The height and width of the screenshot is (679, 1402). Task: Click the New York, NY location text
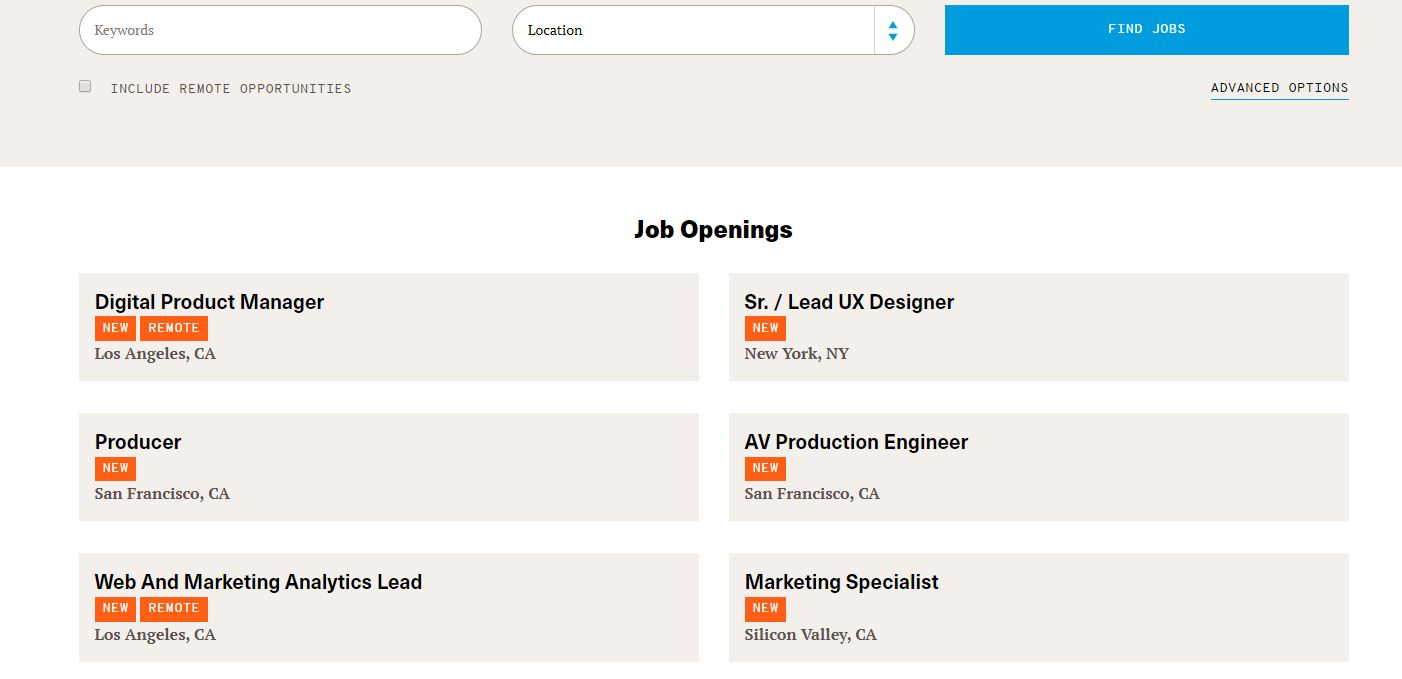pyautogui.click(x=797, y=354)
